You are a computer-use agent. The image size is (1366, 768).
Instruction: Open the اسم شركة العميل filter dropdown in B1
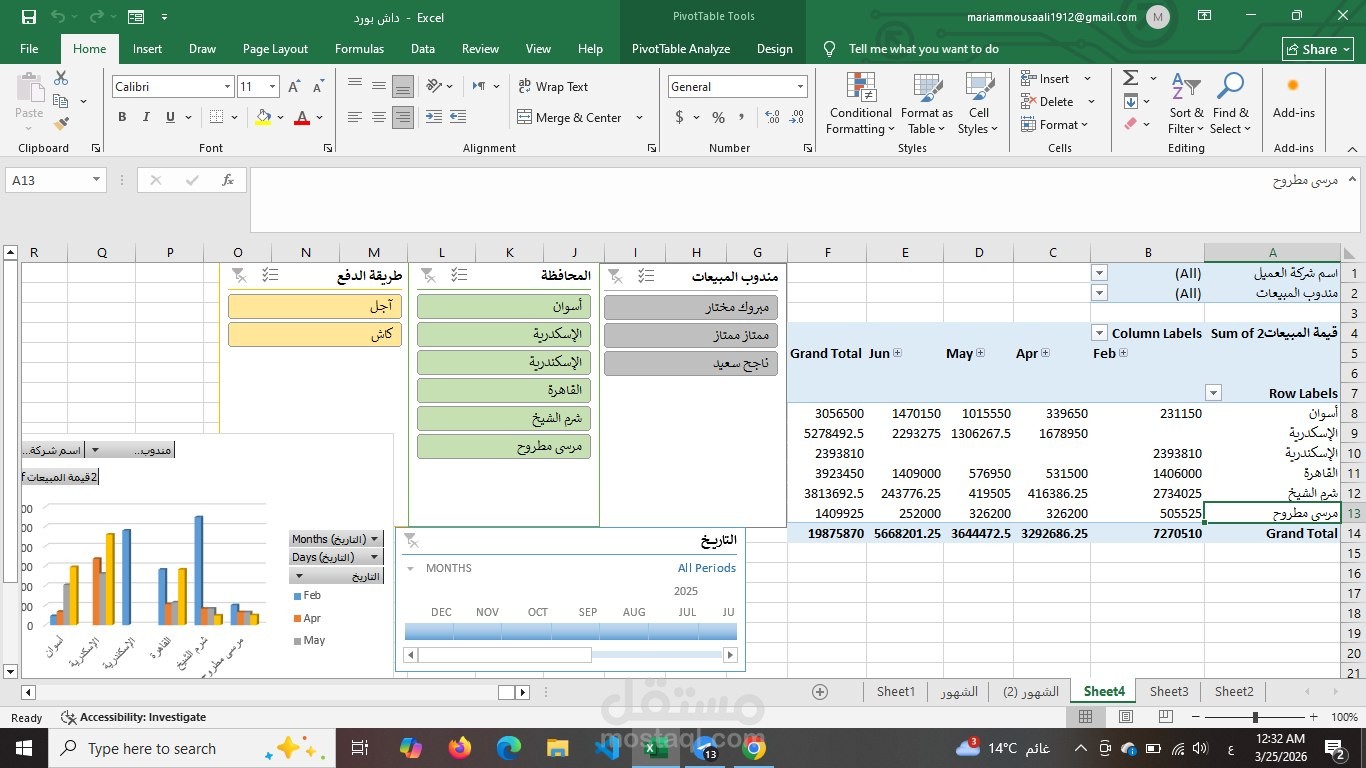(x=1099, y=273)
